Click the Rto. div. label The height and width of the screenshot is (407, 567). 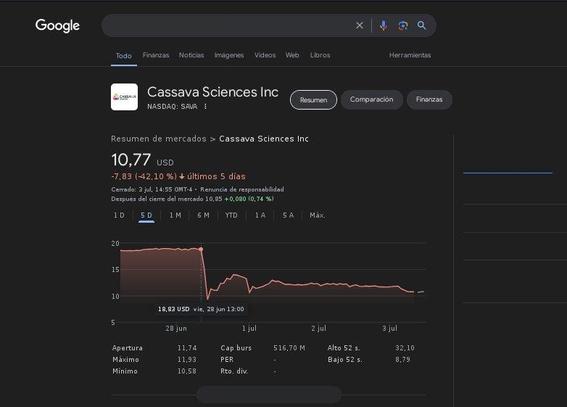pos(234,371)
